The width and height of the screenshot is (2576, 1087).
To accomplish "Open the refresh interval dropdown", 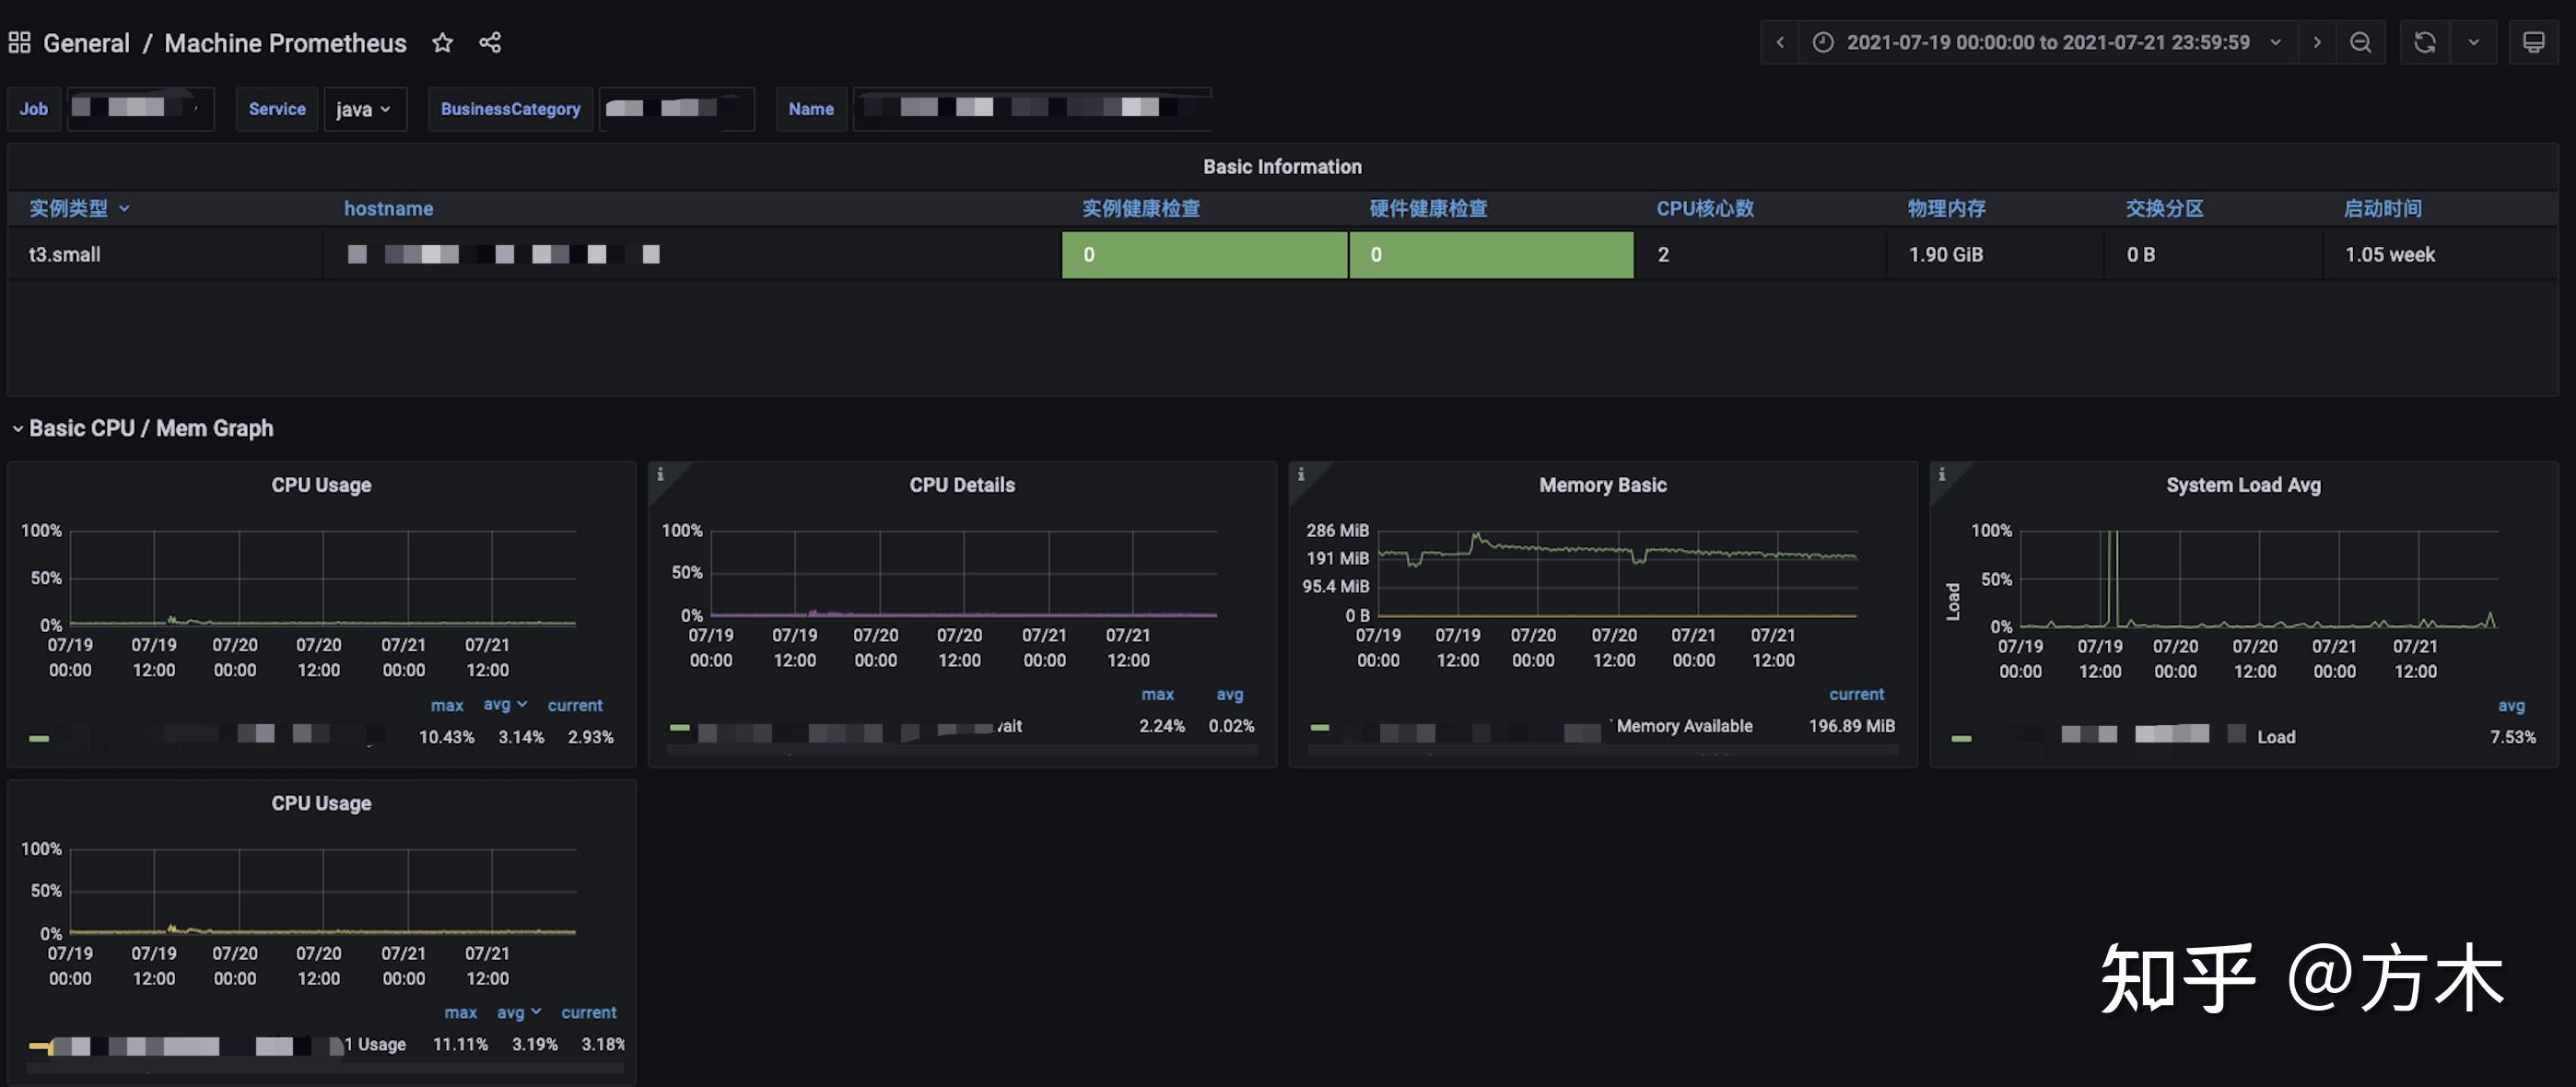I will [2474, 42].
